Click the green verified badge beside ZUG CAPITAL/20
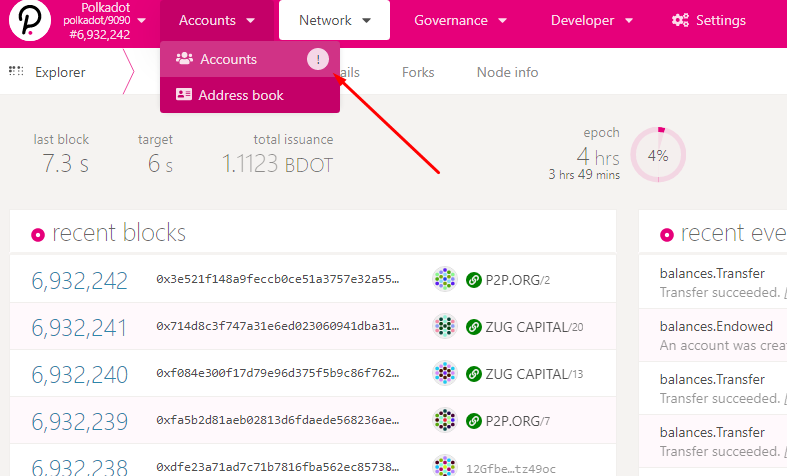Screen dimensions: 787x476 pos(475,327)
